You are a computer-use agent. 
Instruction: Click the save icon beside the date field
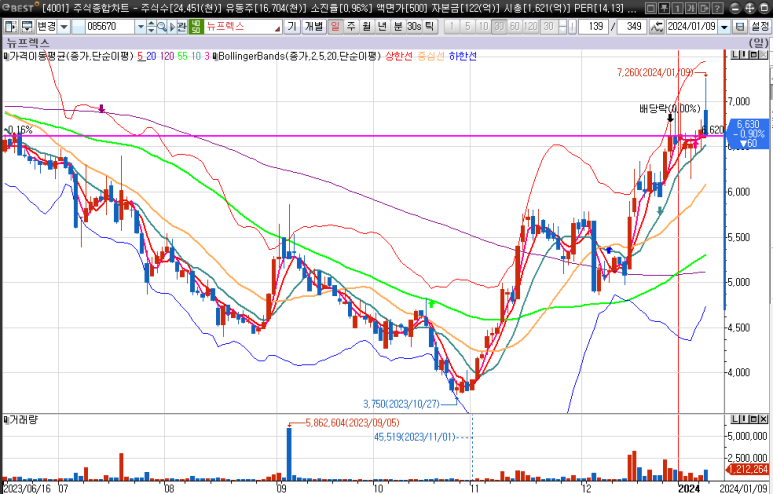pyautogui.click(x=740, y=27)
